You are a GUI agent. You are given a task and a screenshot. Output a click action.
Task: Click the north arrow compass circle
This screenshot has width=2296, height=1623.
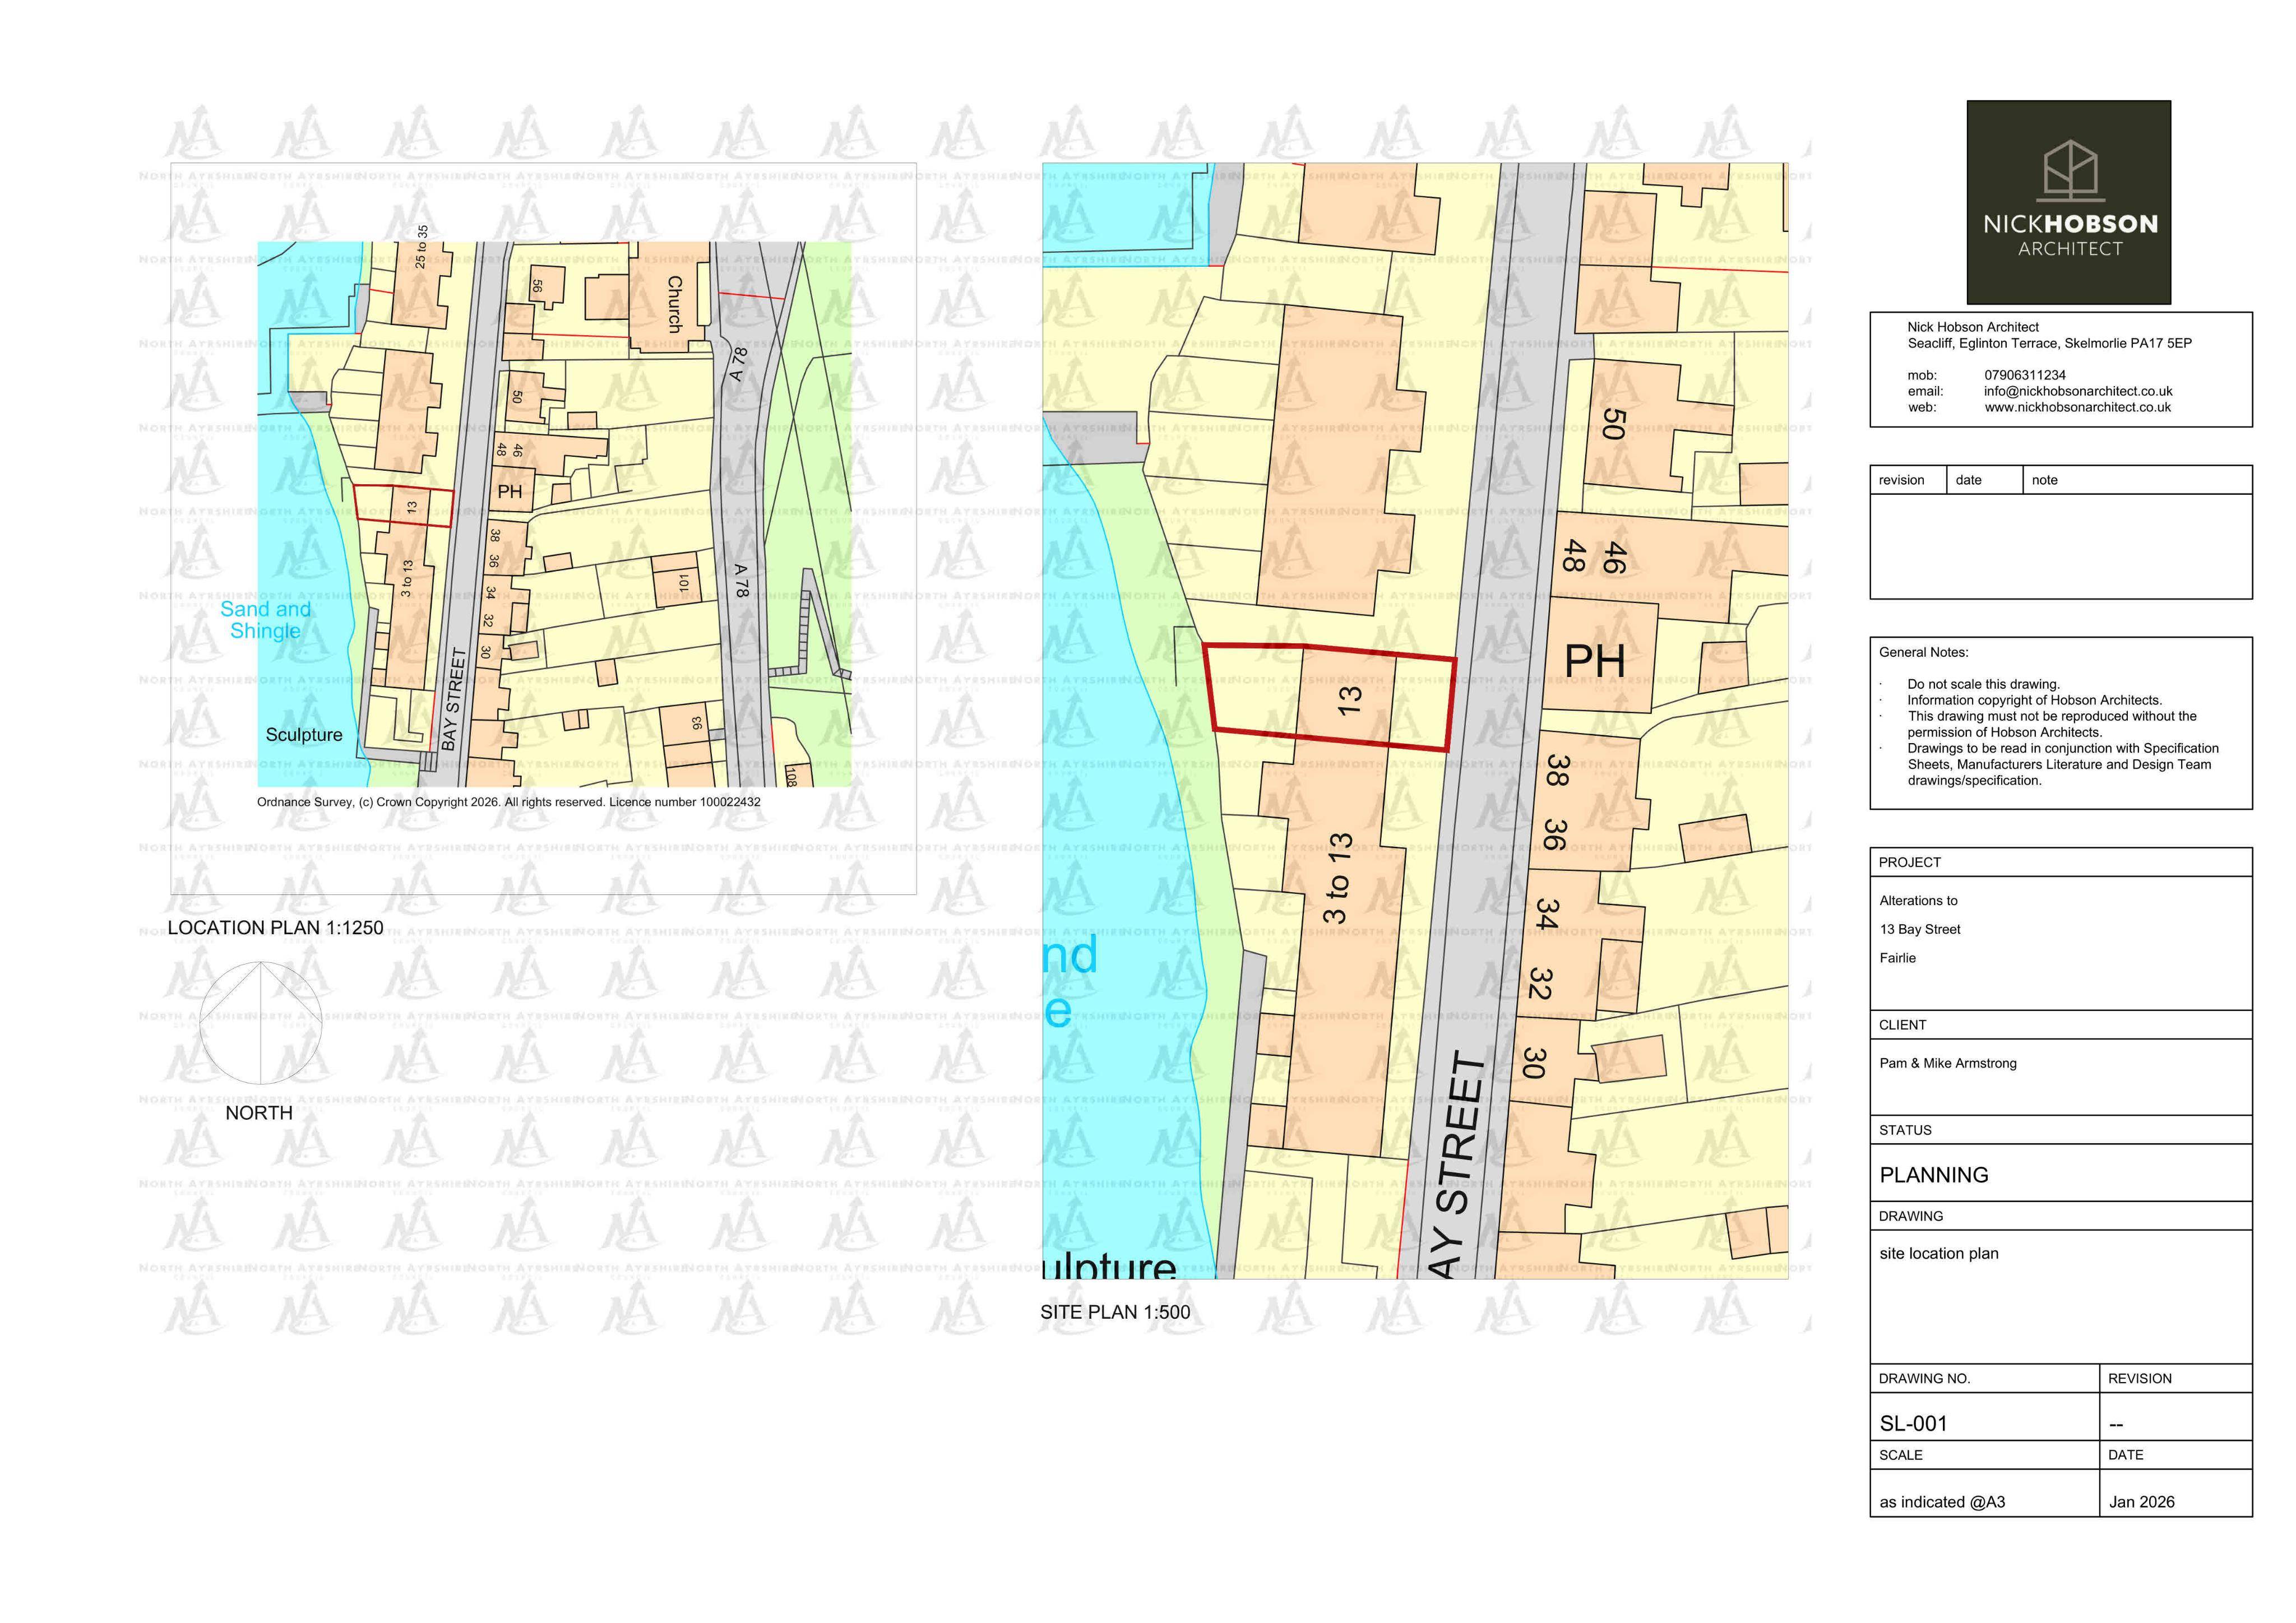point(261,1023)
